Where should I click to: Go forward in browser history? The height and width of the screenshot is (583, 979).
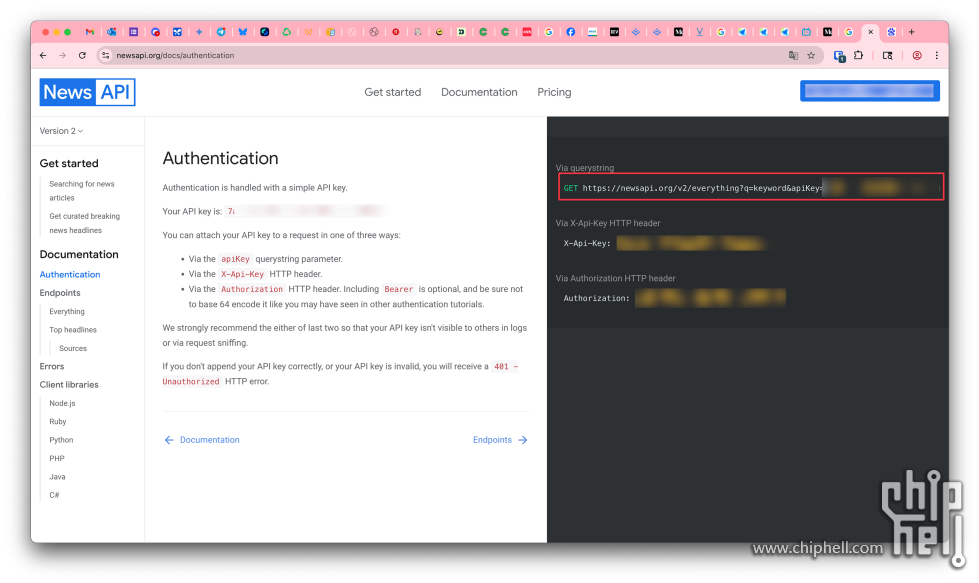click(62, 56)
